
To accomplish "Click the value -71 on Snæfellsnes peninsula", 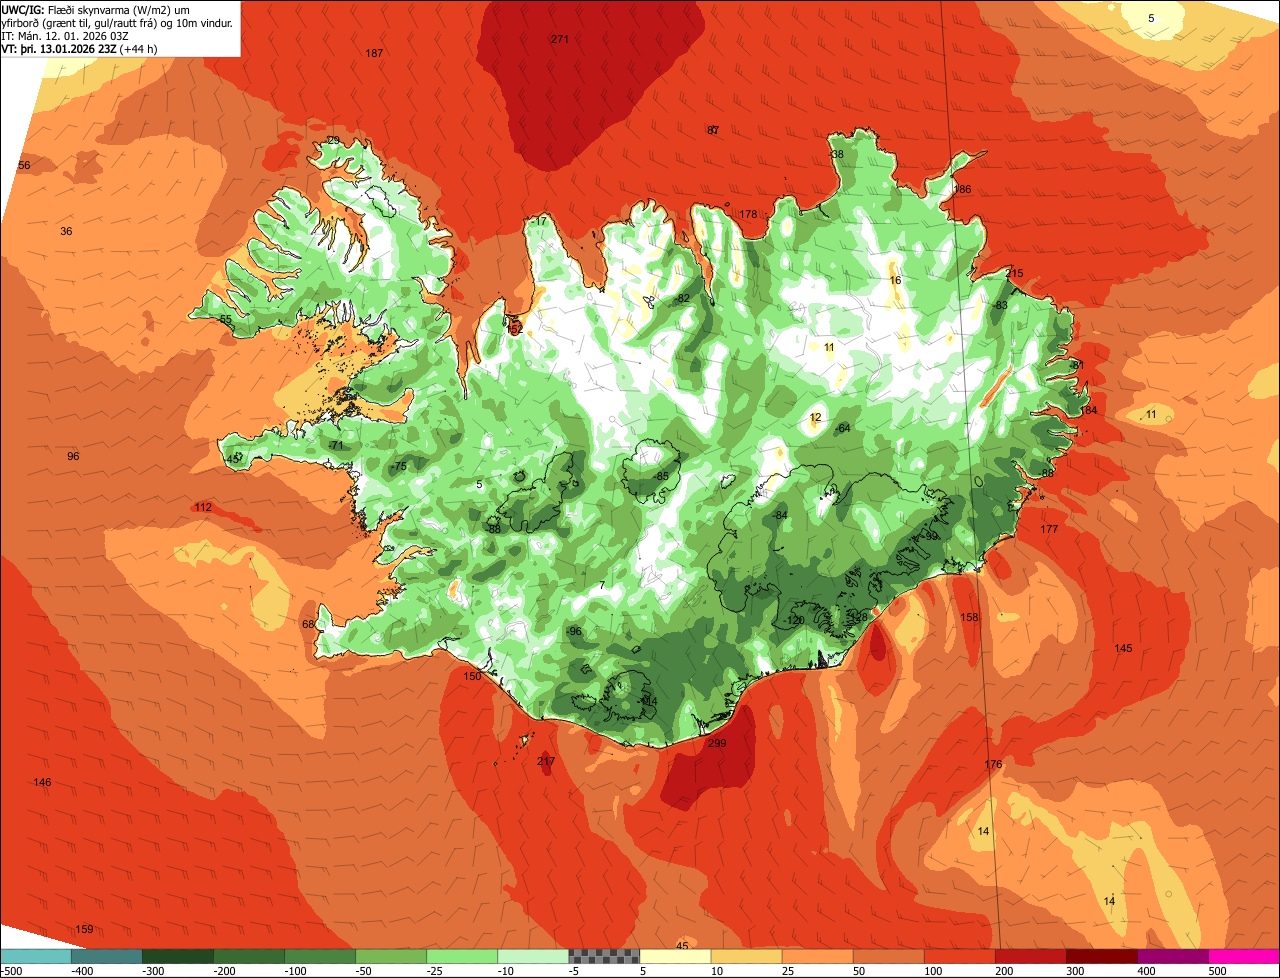I will pos(335,445).
